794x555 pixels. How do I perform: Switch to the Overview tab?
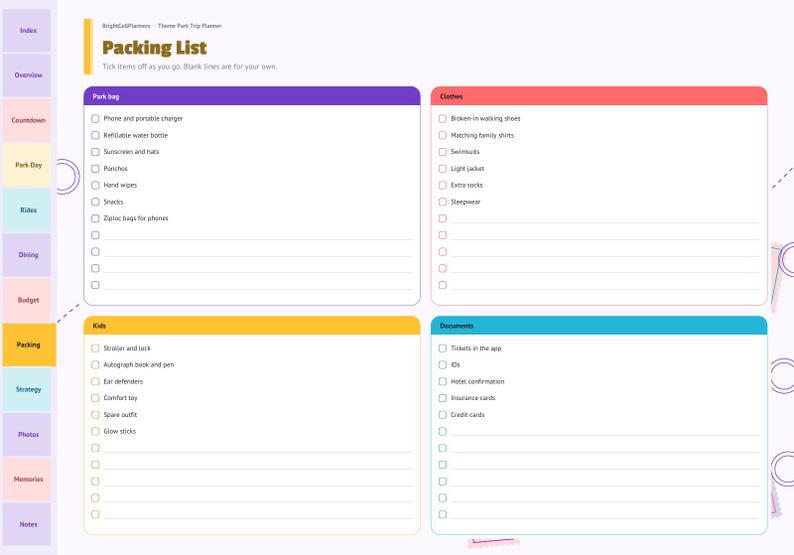27,75
